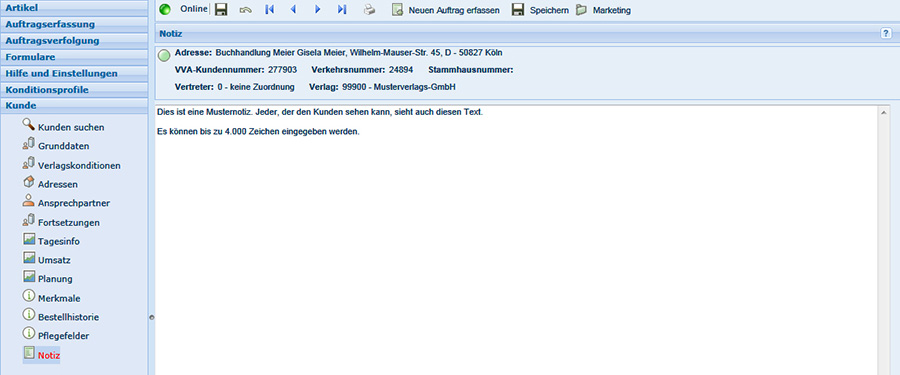Open Ansprechpartner menu entry
Screen dimensions: 900x375
(x=74, y=203)
